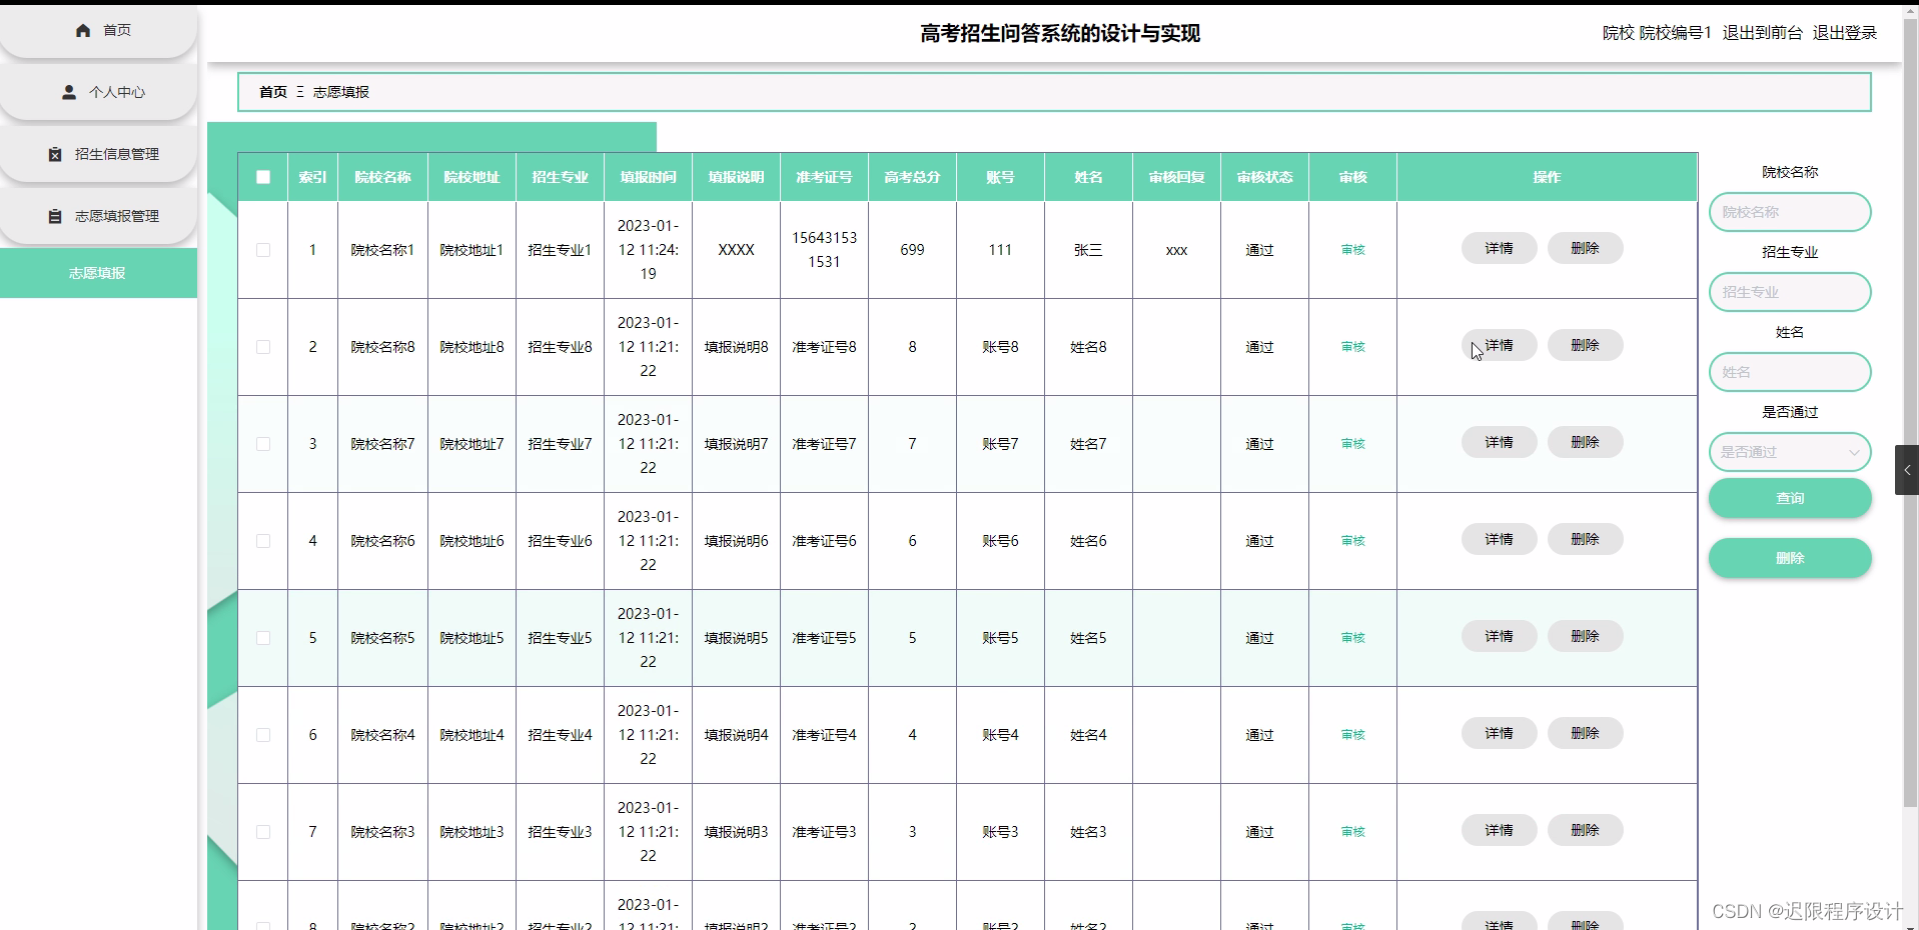Click the 退出到前台 option
The height and width of the screenshot is (930, 1919).
[x=1764, y=32]
